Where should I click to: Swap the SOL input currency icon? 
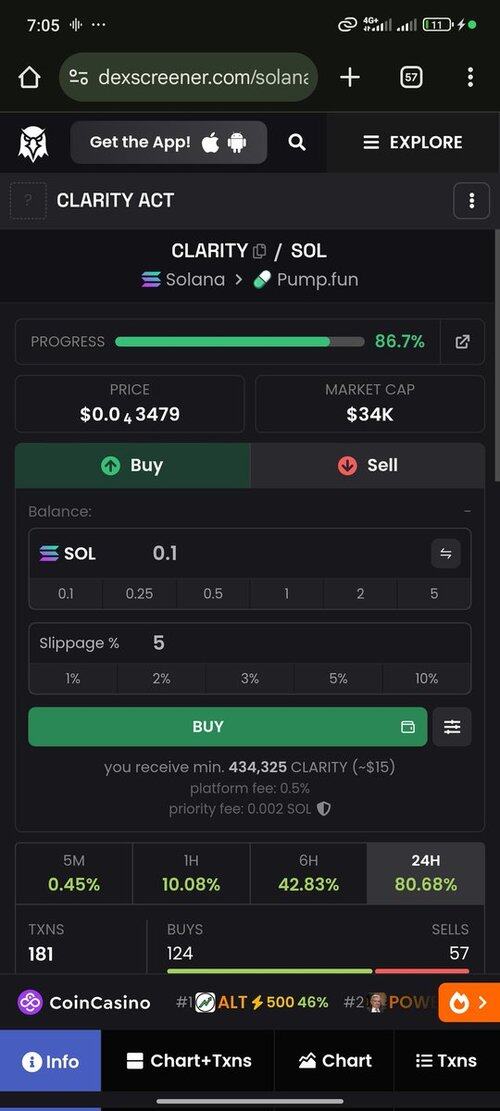pyautogui.click(x=446, y=553)
